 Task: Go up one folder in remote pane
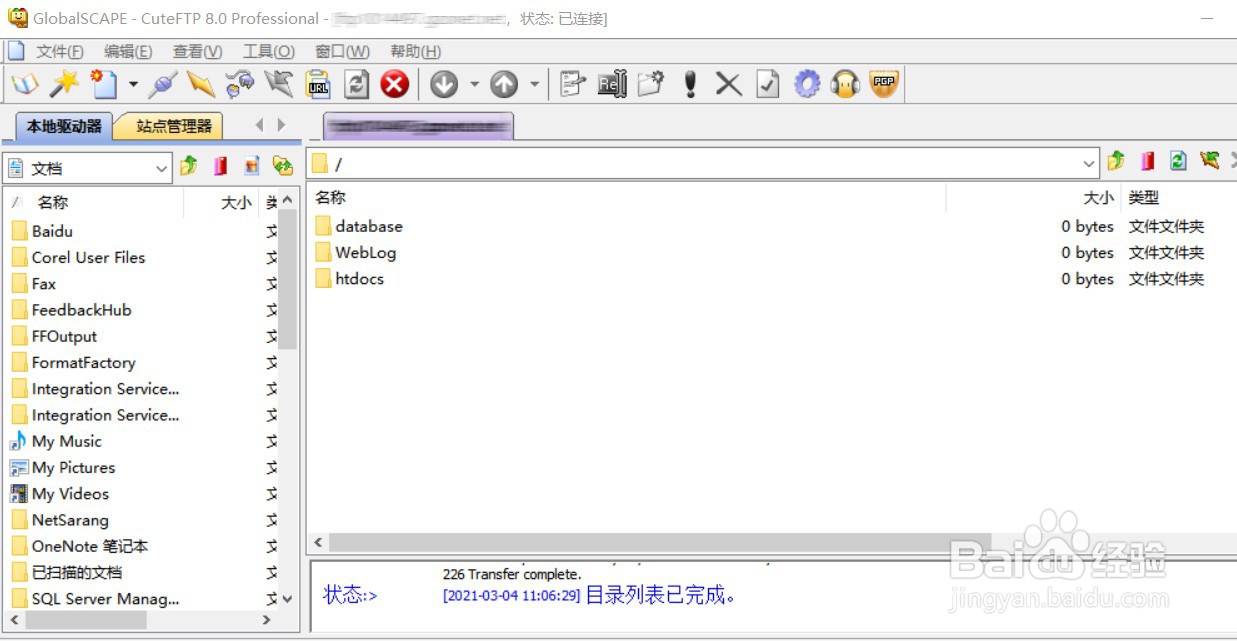point(1116,160)
